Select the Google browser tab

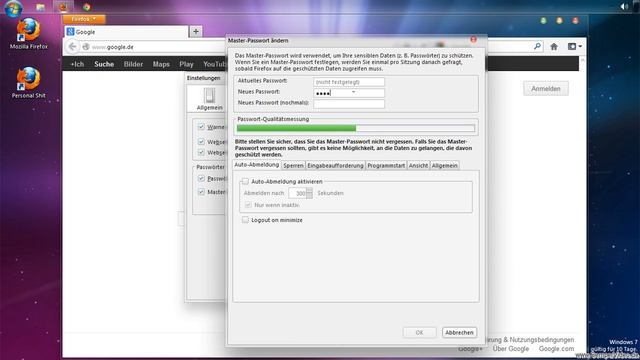tap(126, 31)
